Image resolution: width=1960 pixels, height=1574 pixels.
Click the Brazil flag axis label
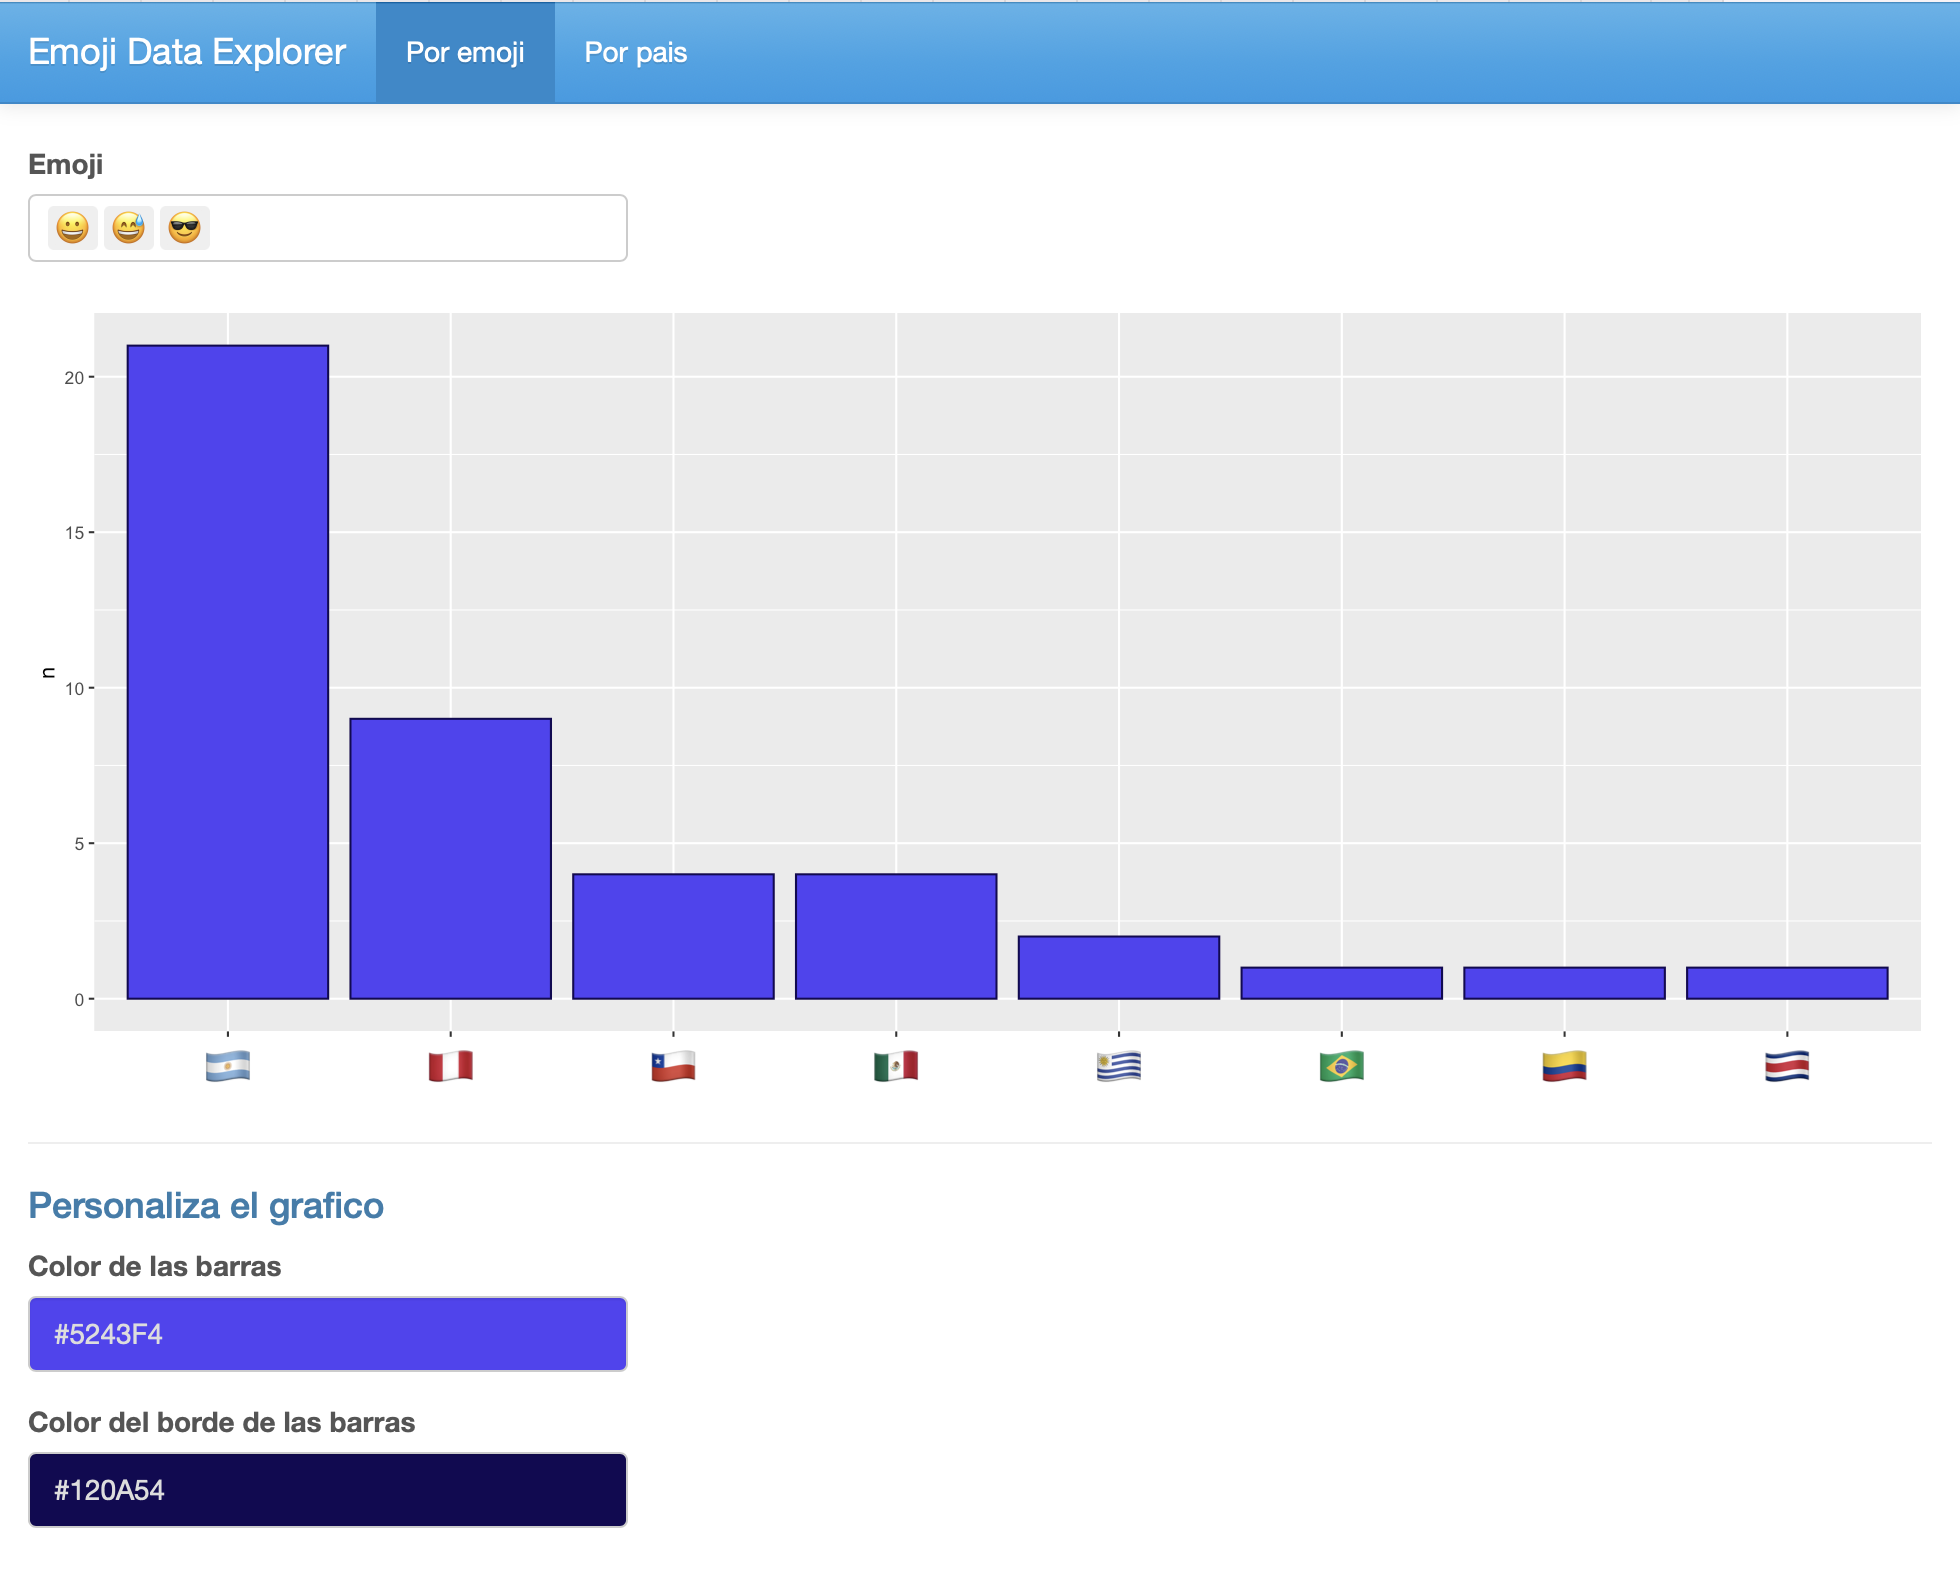(x=1341, y=1066)
